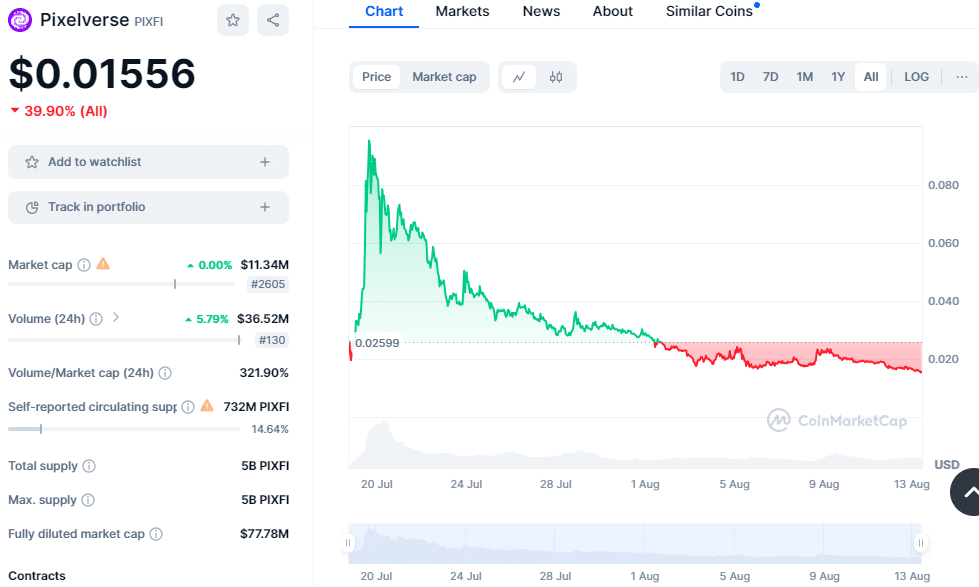Click the 14.64% circulating percentage
This screenshot has height=587, width=979.
click(270, 430)
